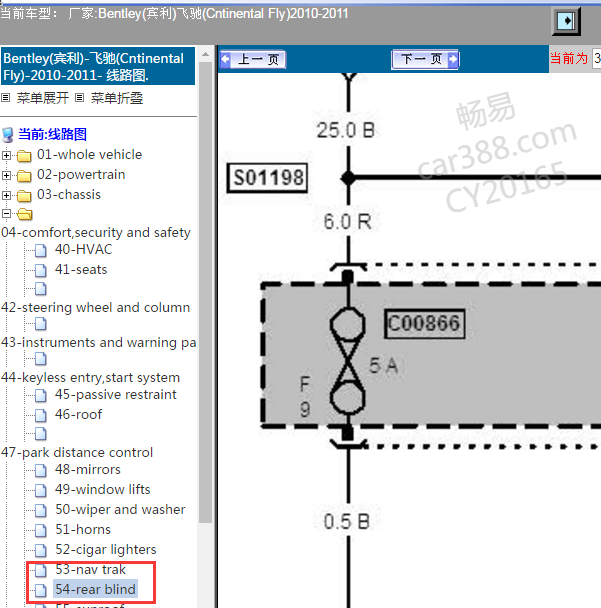Open 44-keyless entry,start system

(x=90, y=378)
